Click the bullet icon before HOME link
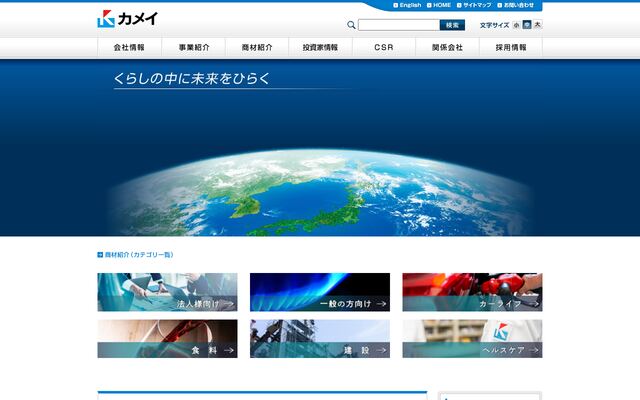The width and height of the screenshot is (640, 400). tap(429, 5)
